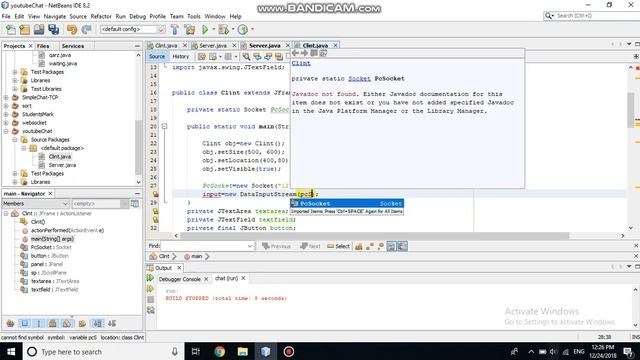This screenshot has height=360, width=640.
Task: Click the Task View taskbar icon
Action: 196,351
